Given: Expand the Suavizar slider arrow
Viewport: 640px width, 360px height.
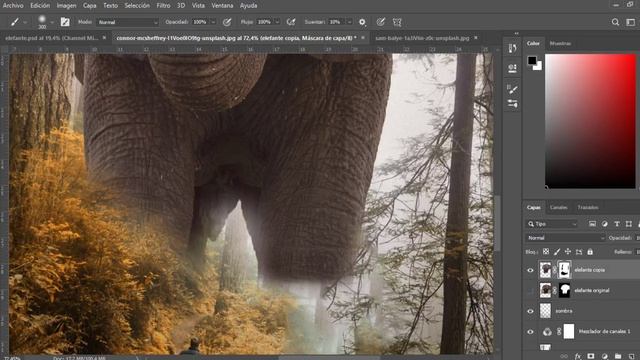Looking at the screenshot, I should pos(349,22).
